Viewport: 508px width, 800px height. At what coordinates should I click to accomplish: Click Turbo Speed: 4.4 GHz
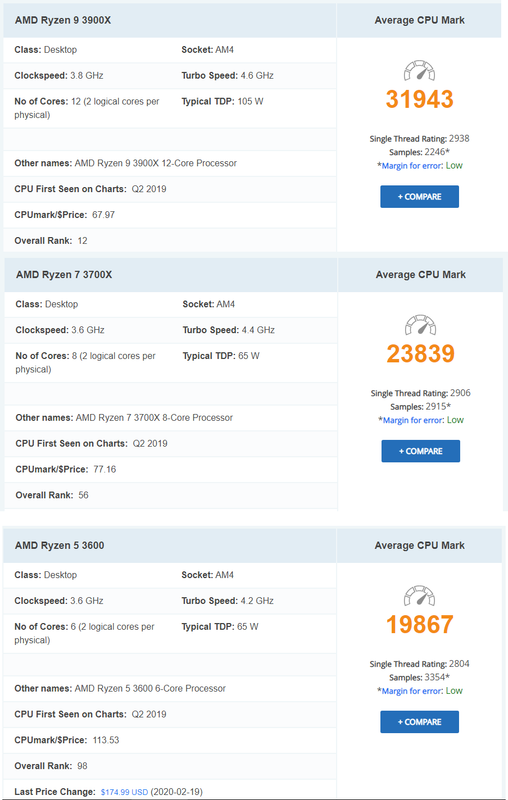[228, 330]
